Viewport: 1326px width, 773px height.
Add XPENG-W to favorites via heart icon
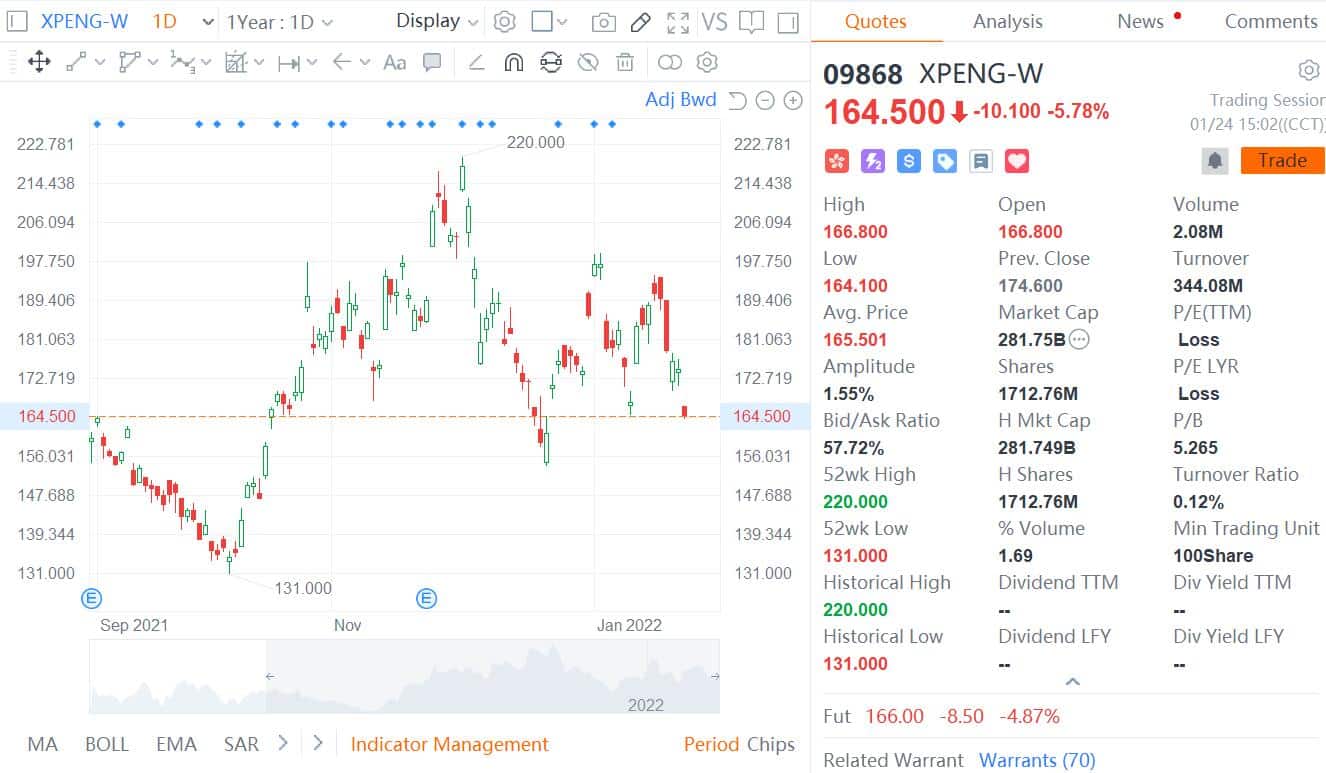[1017, 160]
